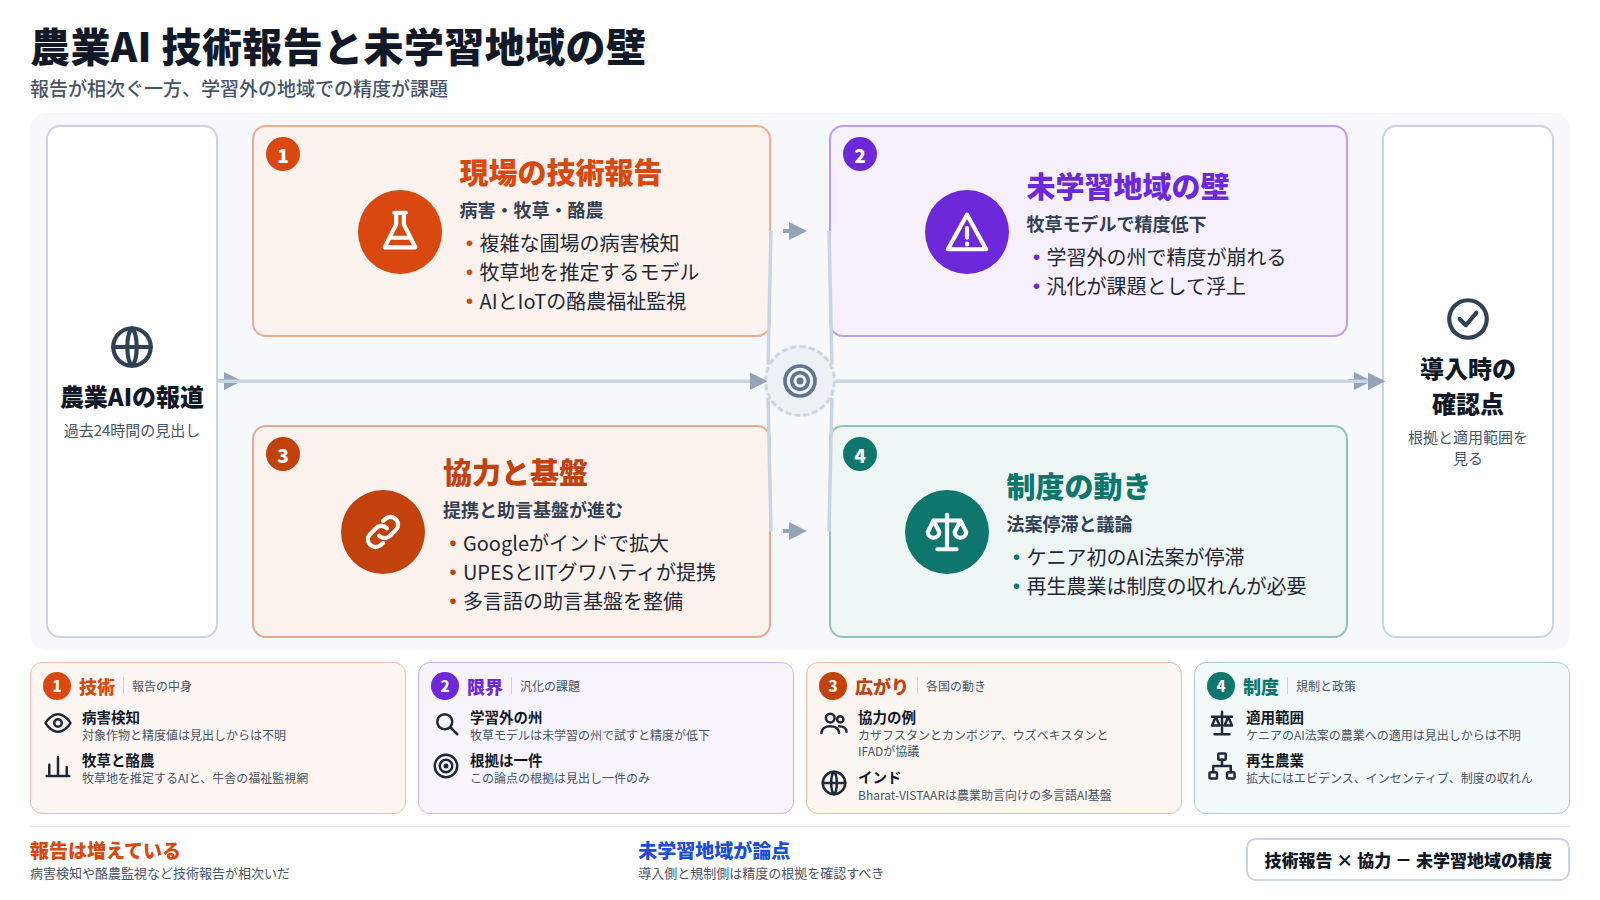Click the globe icon above 農業AIの報道
The image size is (1600, 900).
pyautogui.click(x=132, y=347)
